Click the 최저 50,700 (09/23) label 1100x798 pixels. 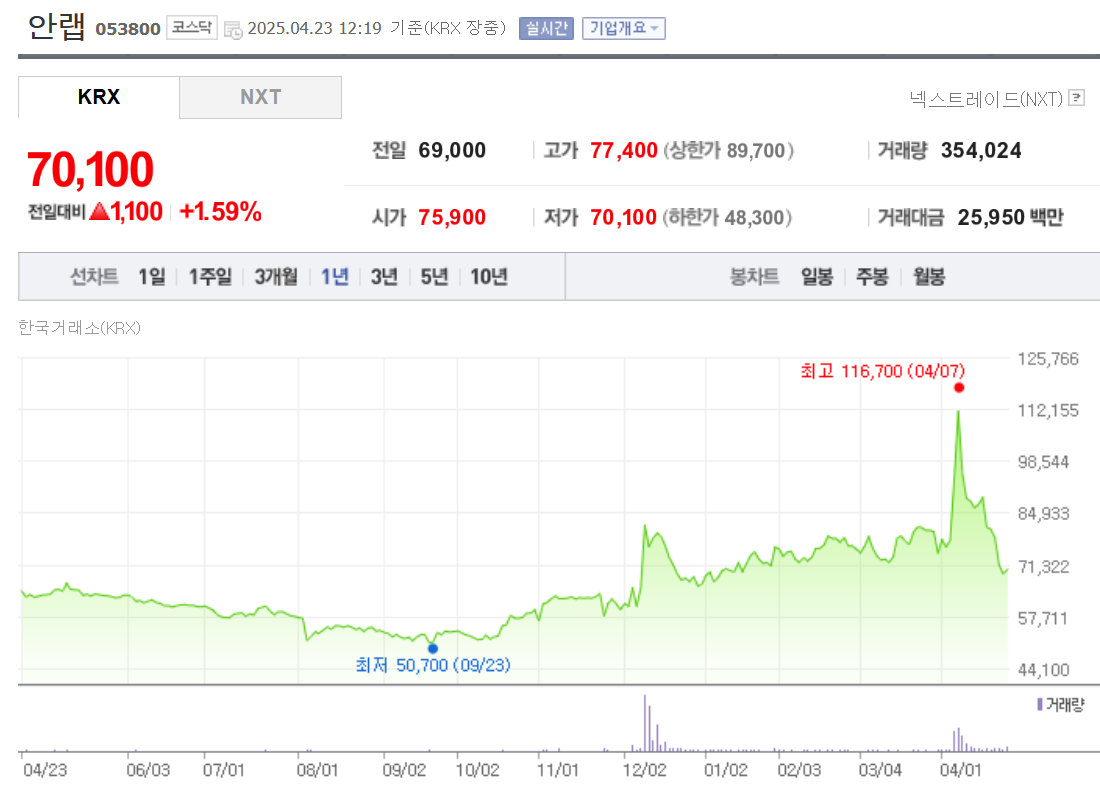click(x=433, y=665)
